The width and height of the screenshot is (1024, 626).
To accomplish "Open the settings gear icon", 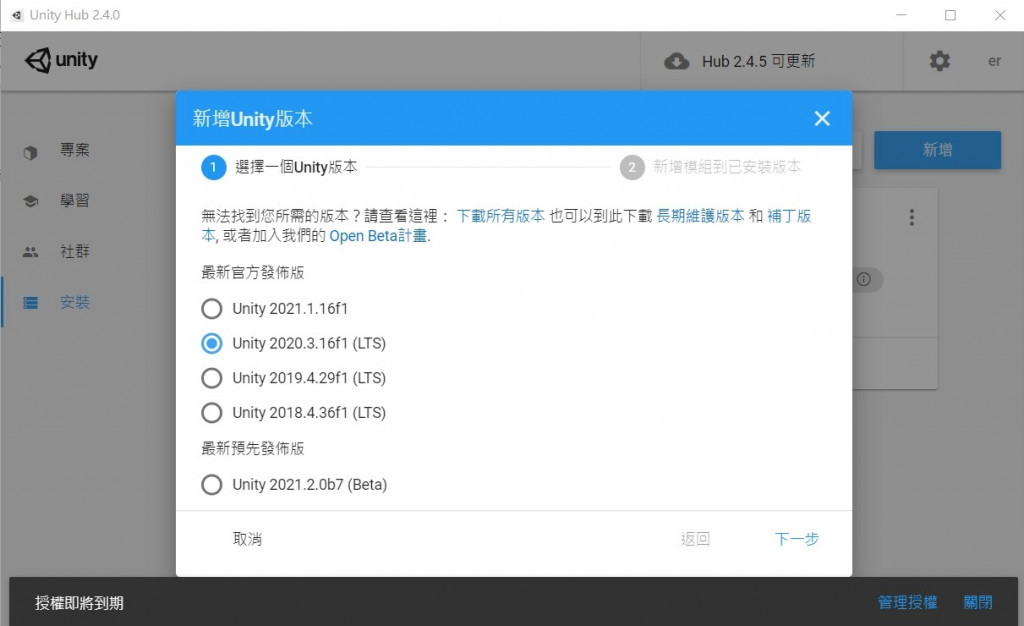I will click(x=940, y=61).
